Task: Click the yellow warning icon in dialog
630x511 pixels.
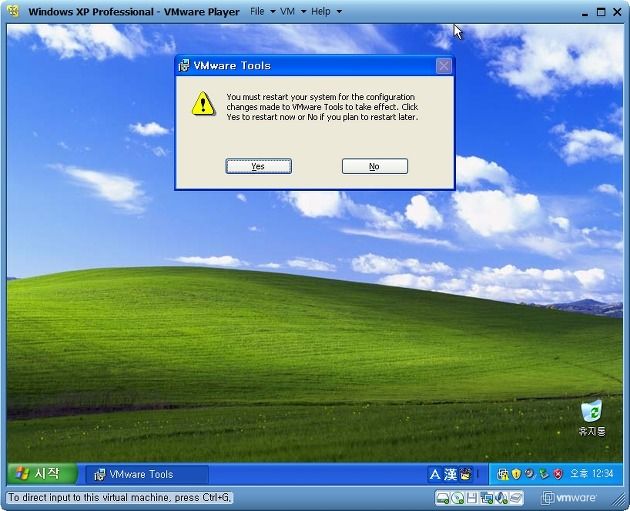Action: coord(203,104)
